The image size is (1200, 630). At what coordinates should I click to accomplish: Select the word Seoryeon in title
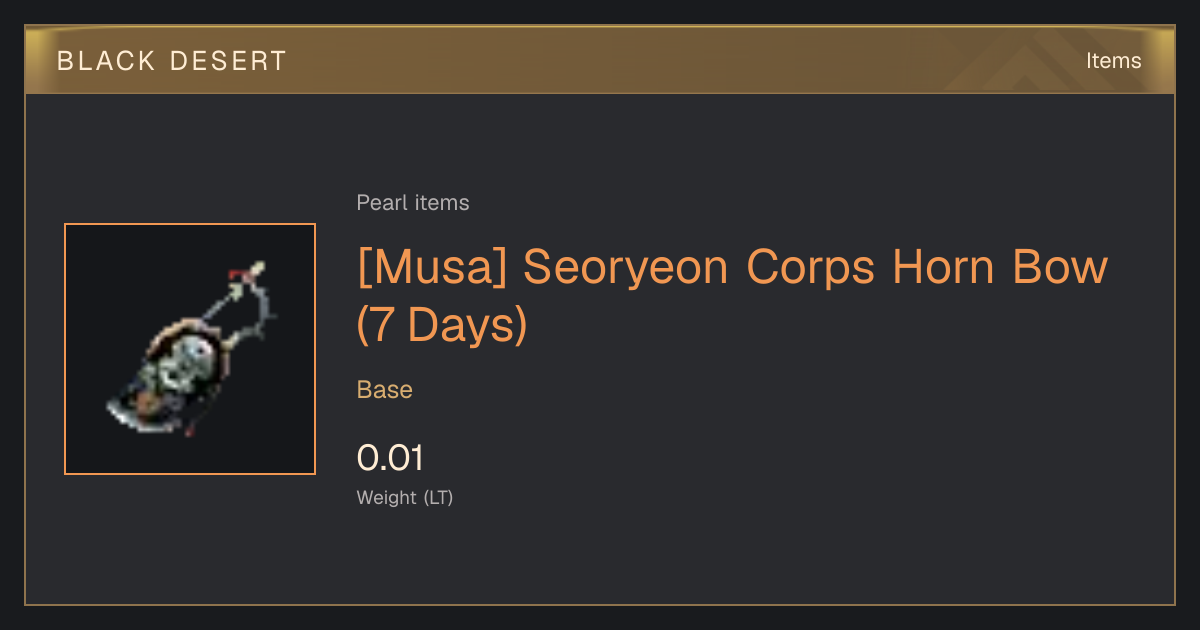[625, 268]
